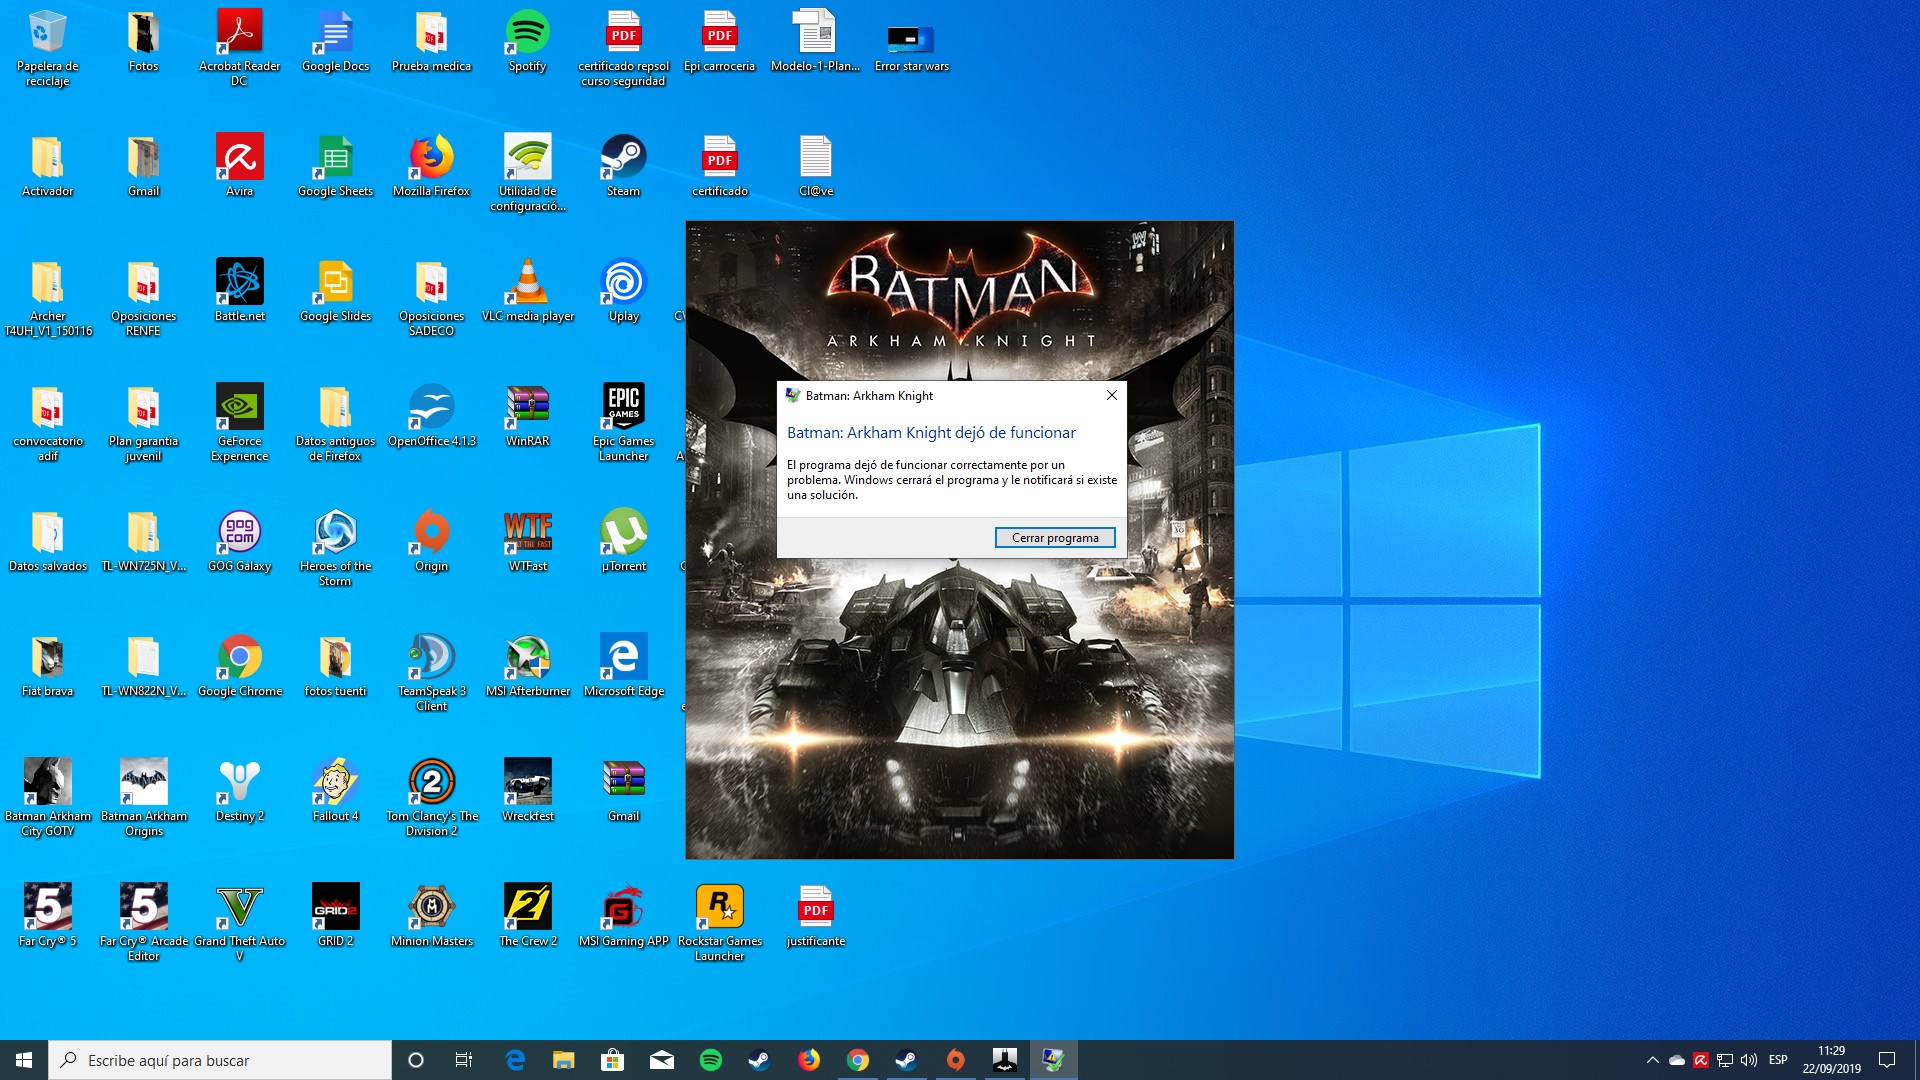Select the Origin desktop shortcut

[x=431, y=540]
